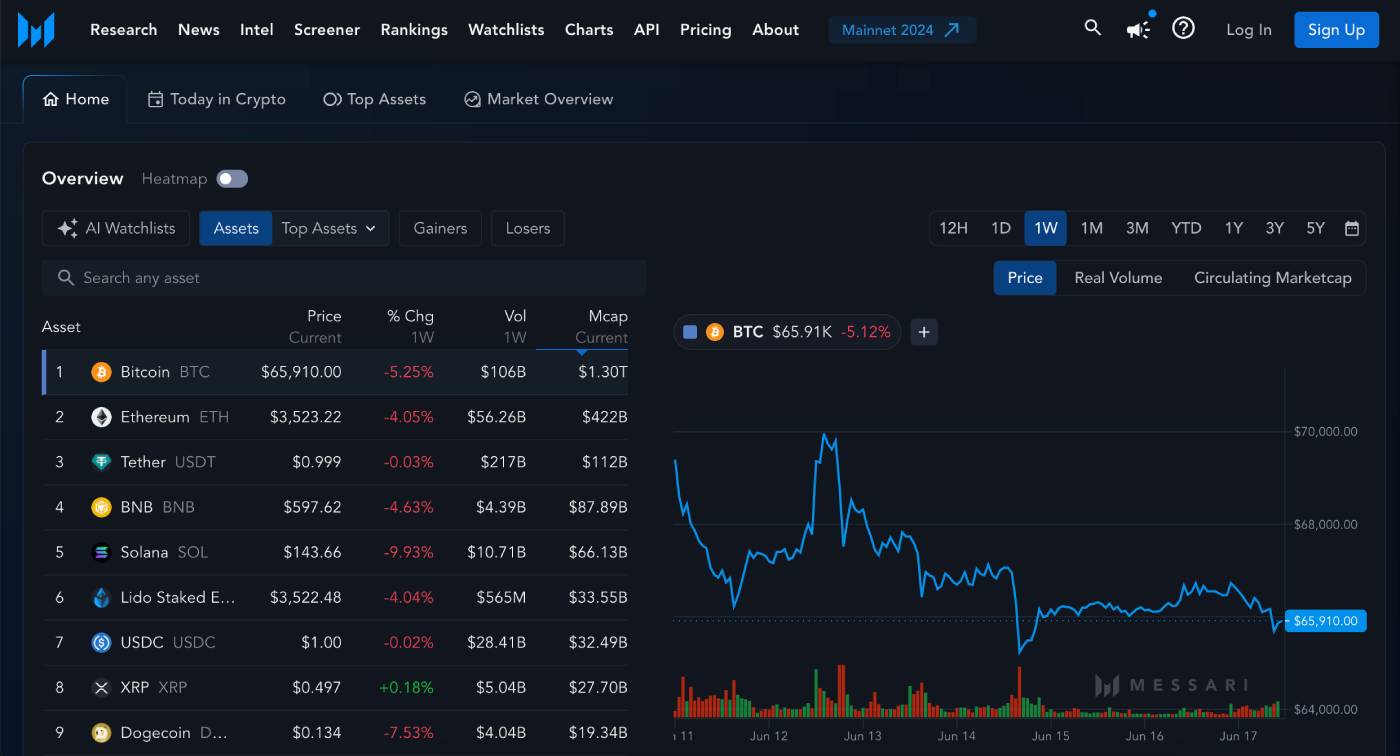The height and width of the screenshot is (756, 1400).
Task: Sort table by Price Current column
Action: pyautogui.click(x=315, y=326)
